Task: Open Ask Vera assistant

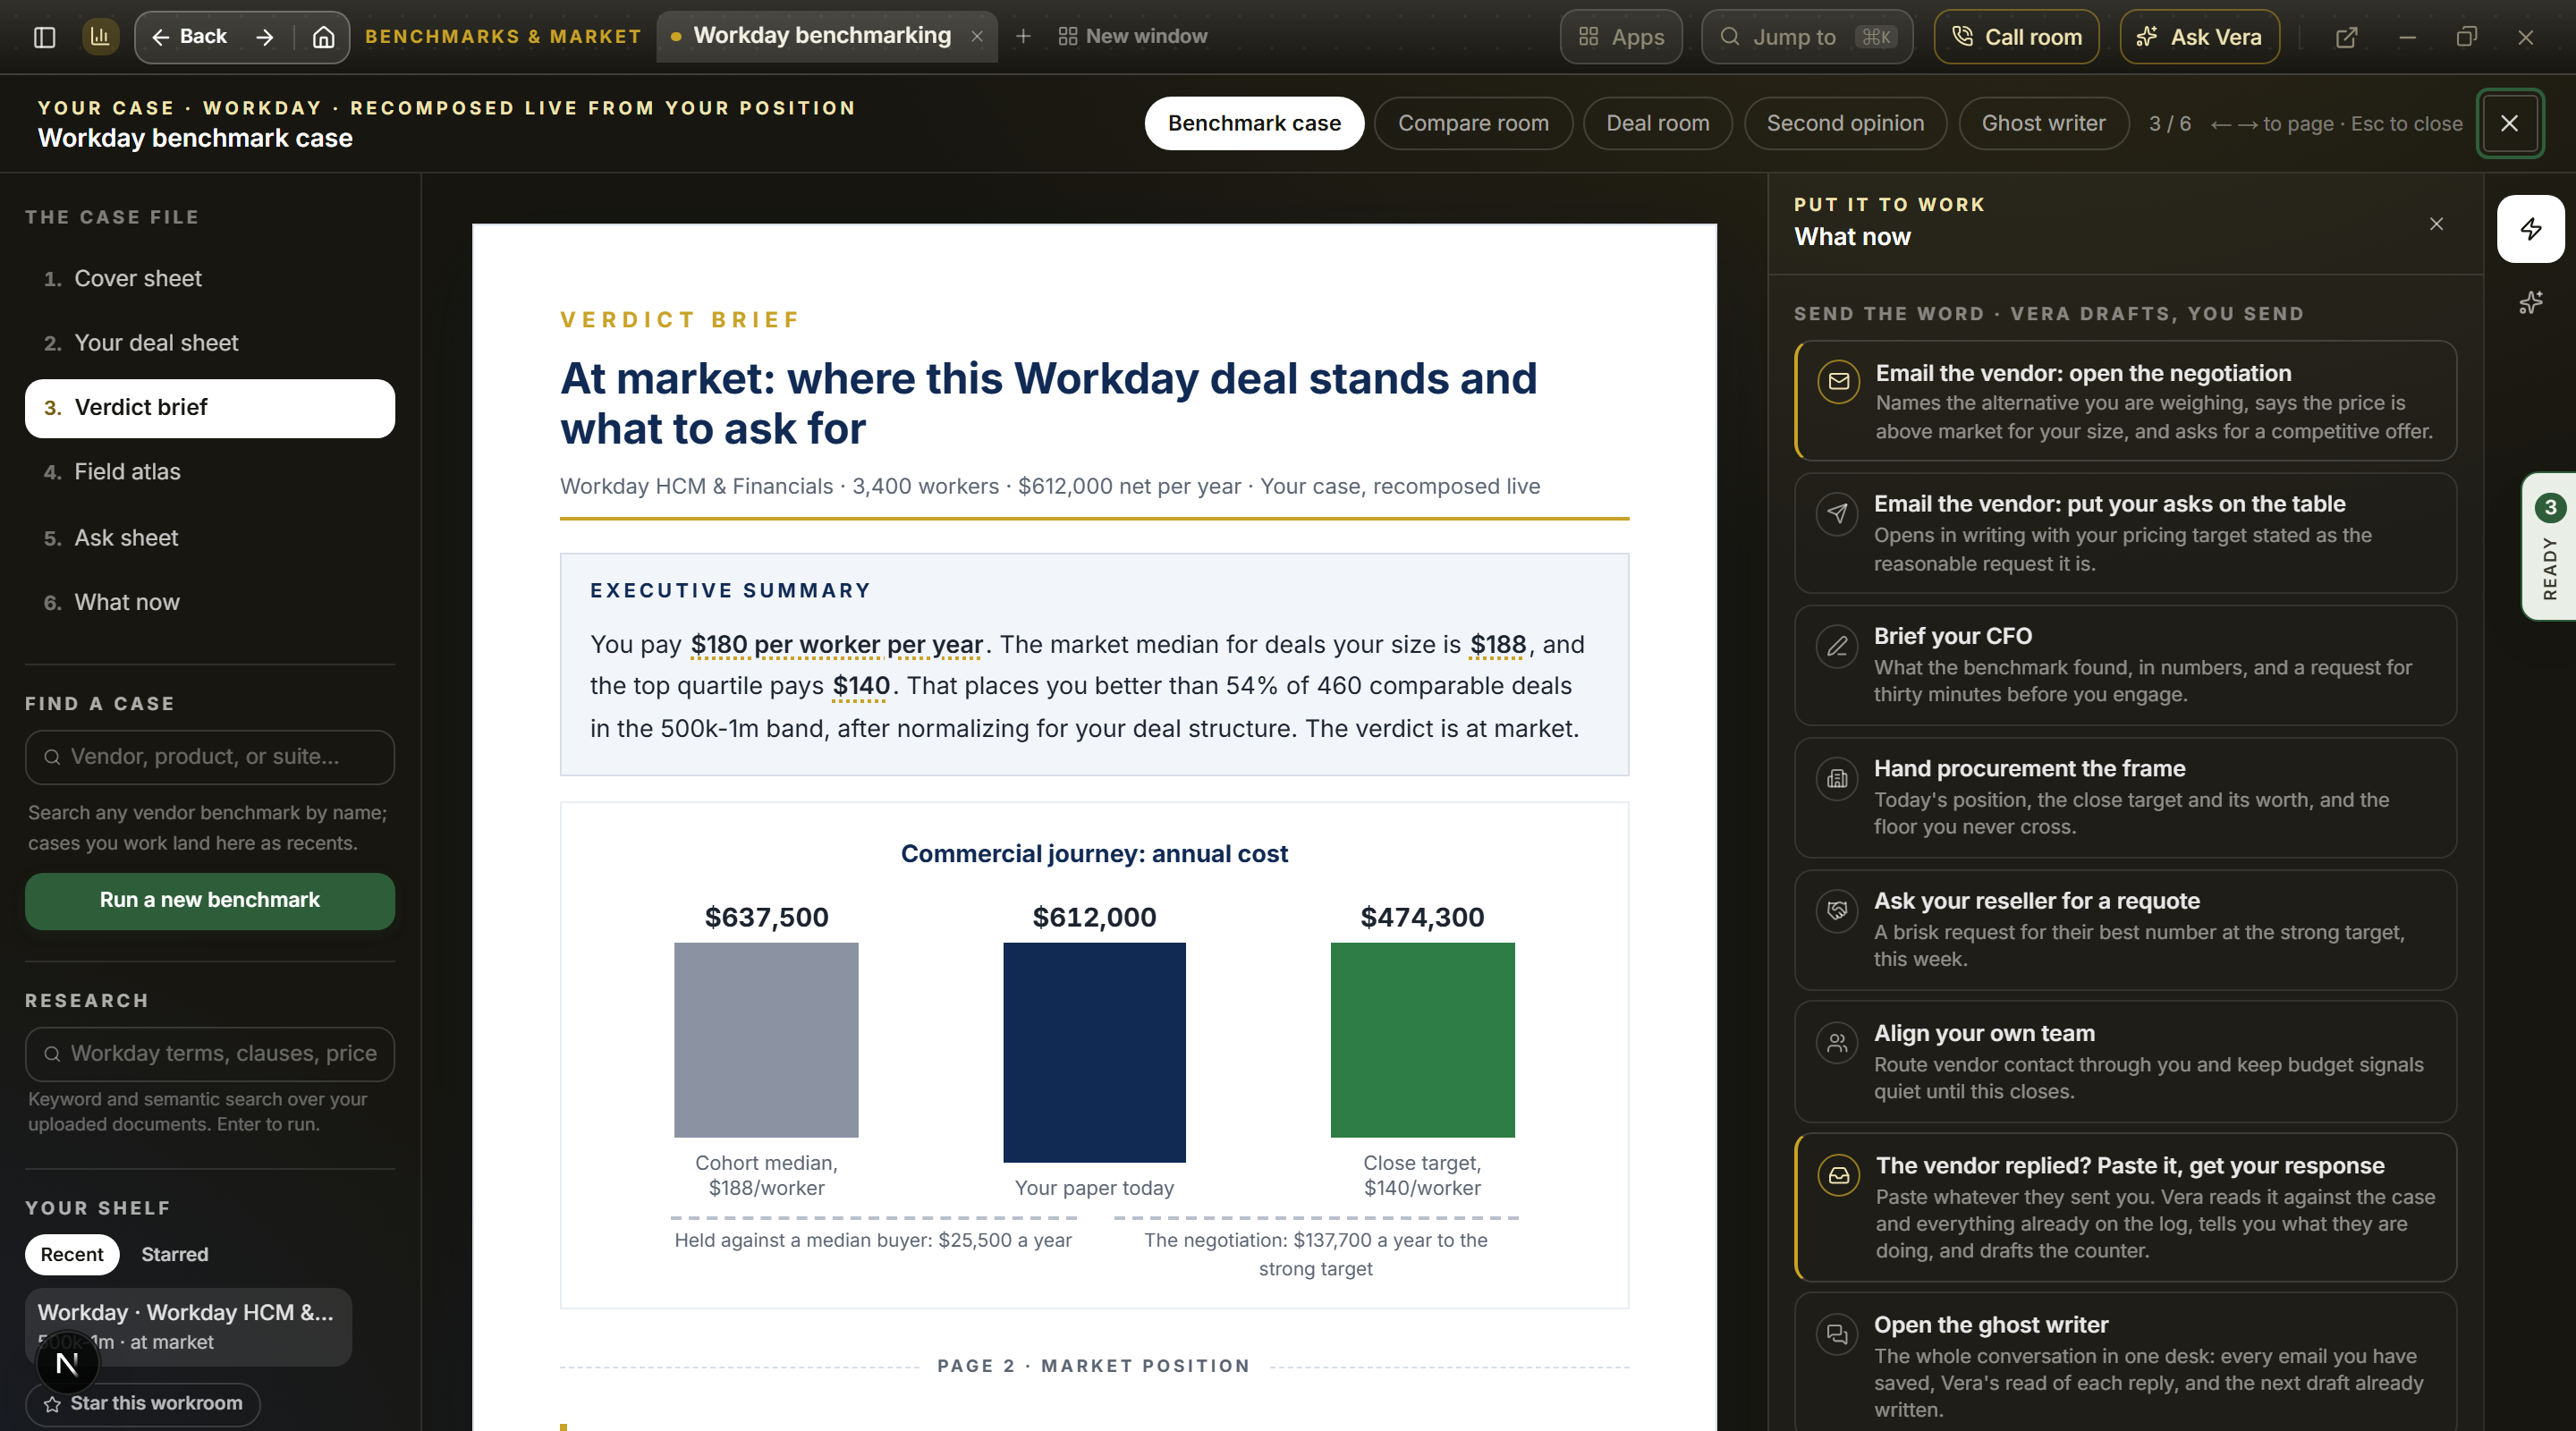Action: [x=2199, y=37]
